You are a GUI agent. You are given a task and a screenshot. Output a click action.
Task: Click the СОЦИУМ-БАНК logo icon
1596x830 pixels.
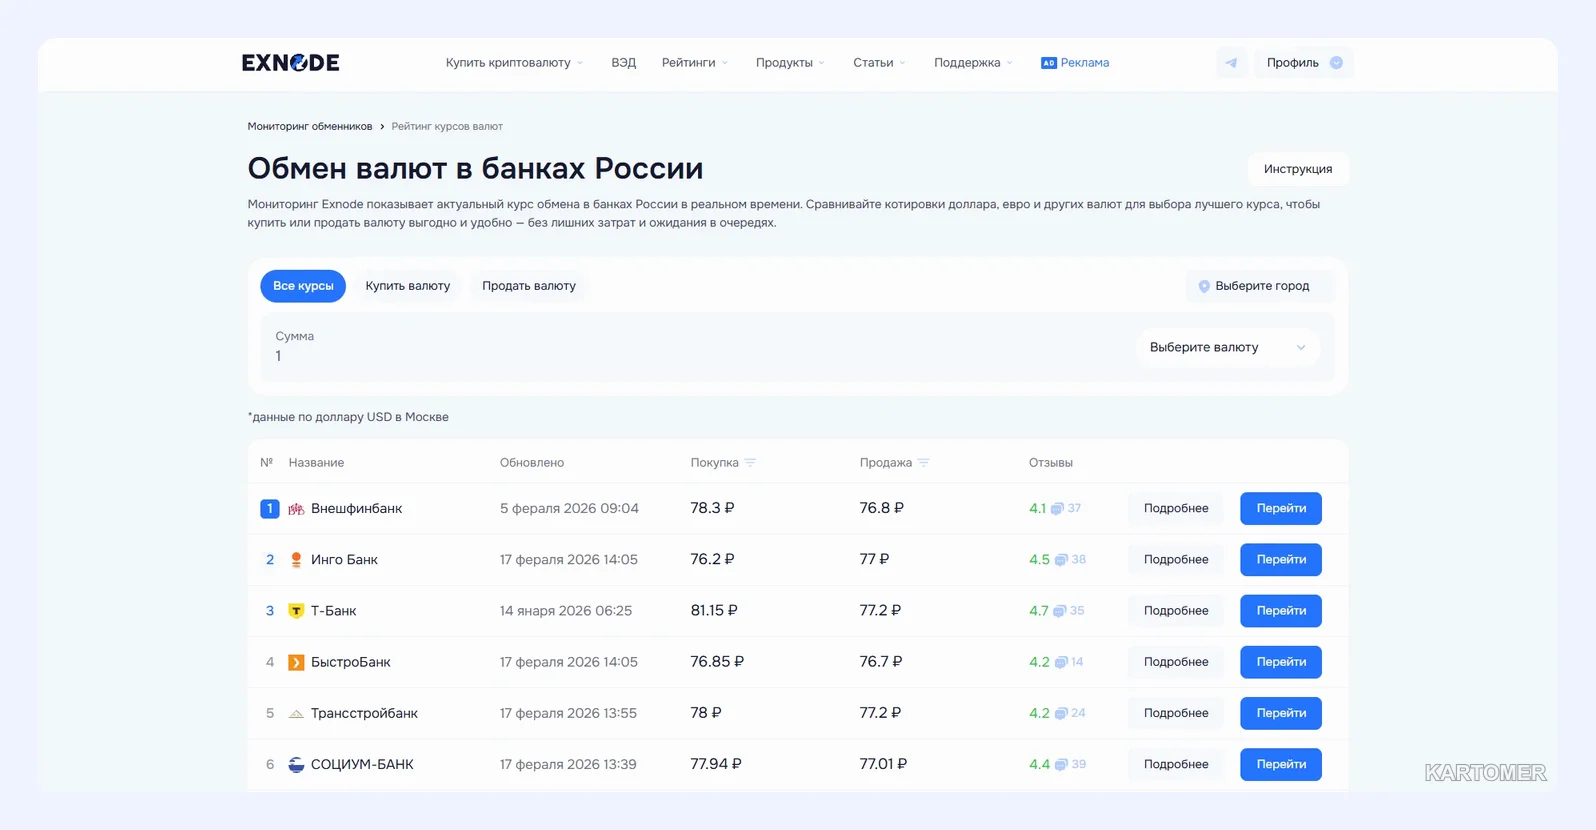[296, 764]
